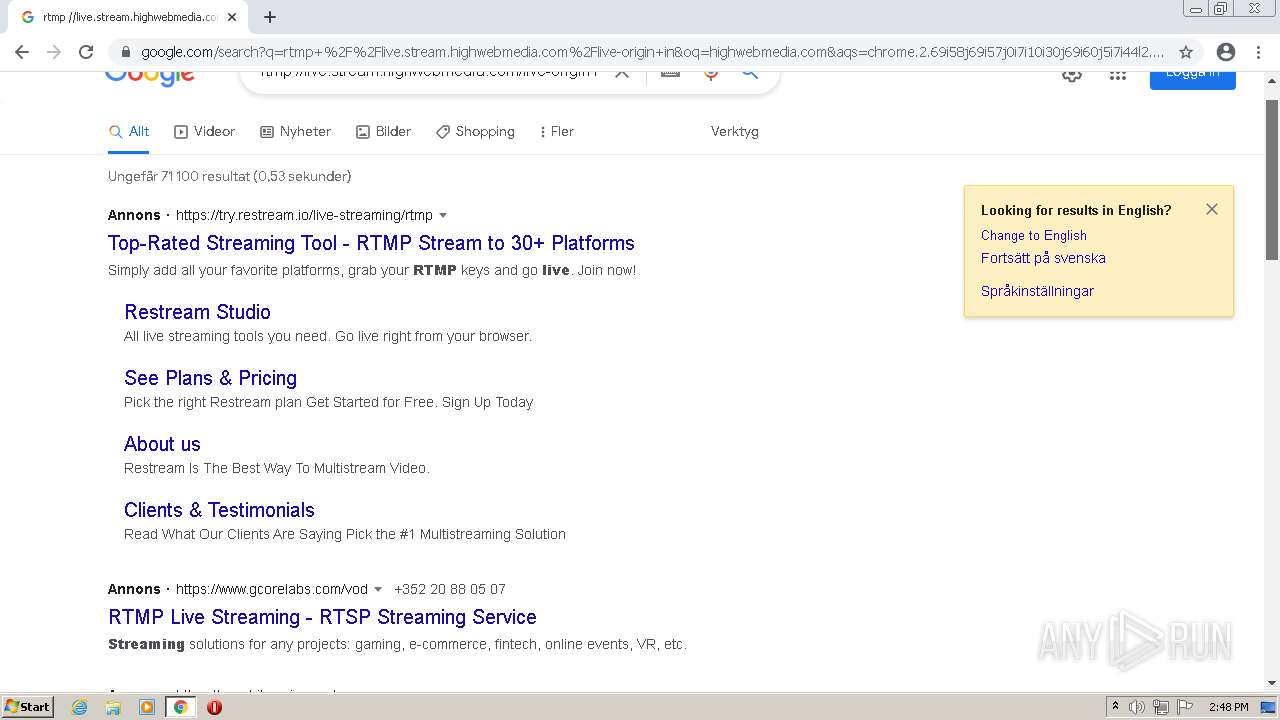This screenshot has width=1280, height=720.
Task: Open Google settings gear icon
Action: pyautogui.click(x=1072, y=75)
